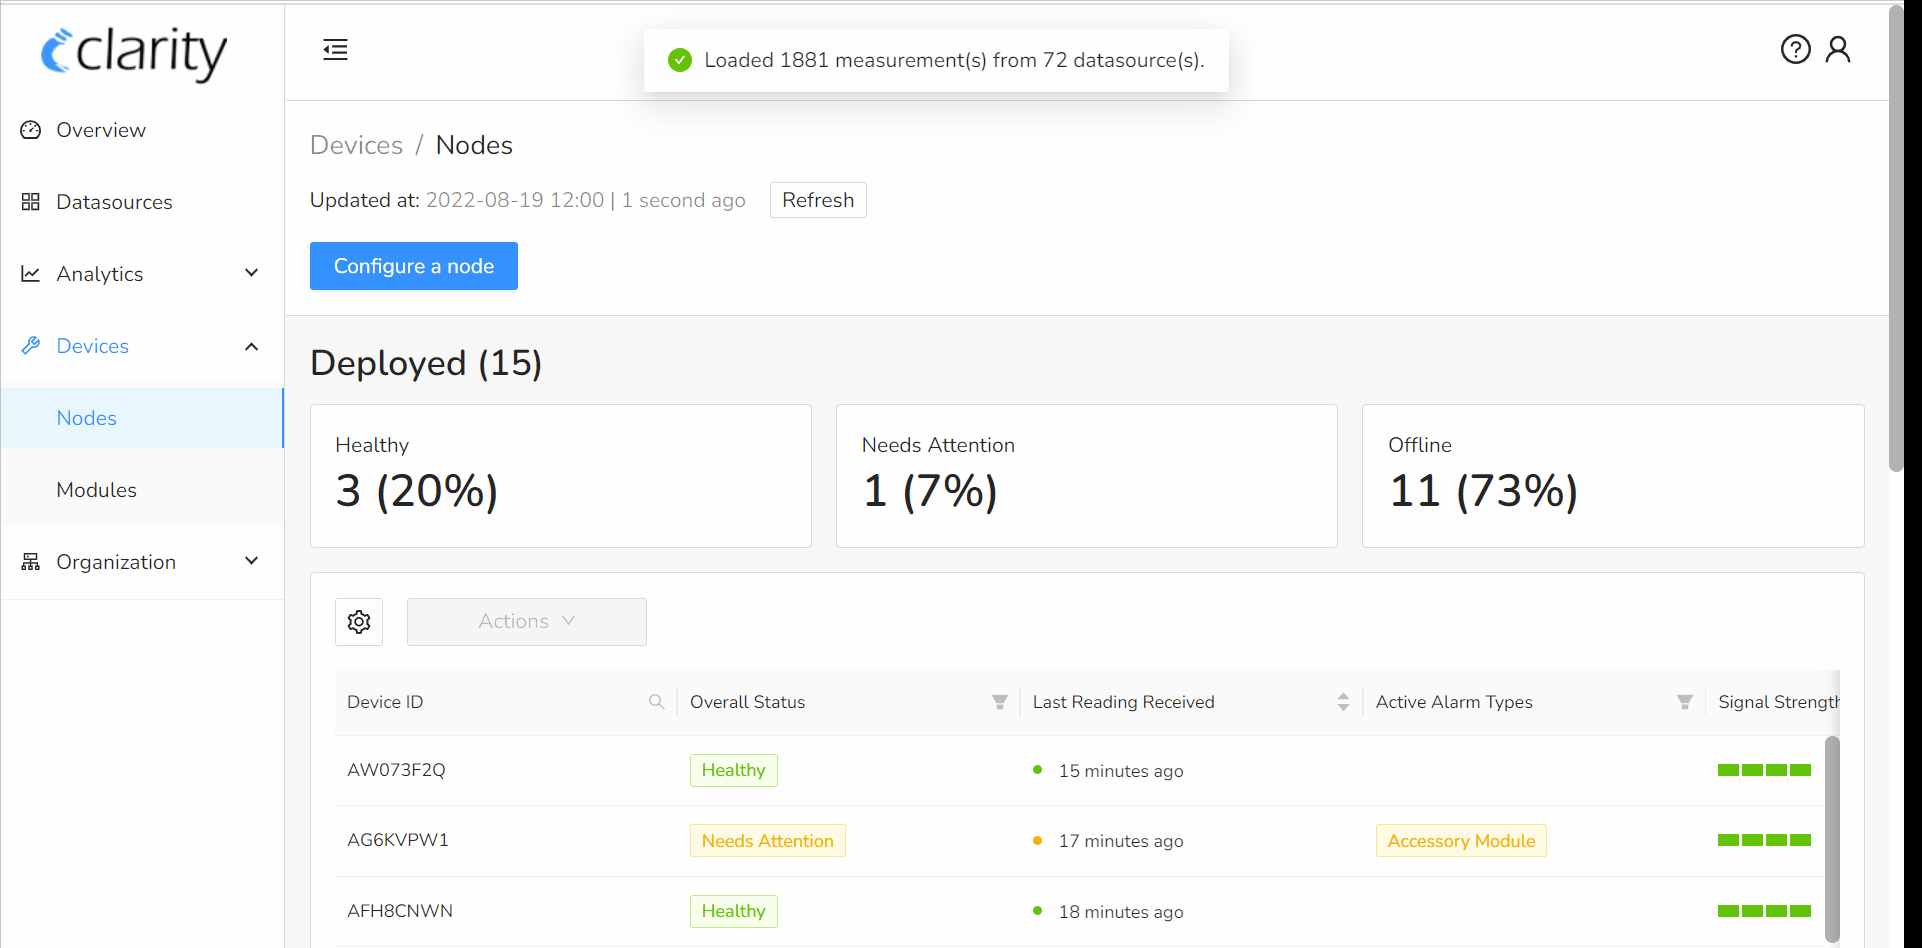Click Configure a node button
Viewport: 1922px width, 948px height.
pos(413,266)
